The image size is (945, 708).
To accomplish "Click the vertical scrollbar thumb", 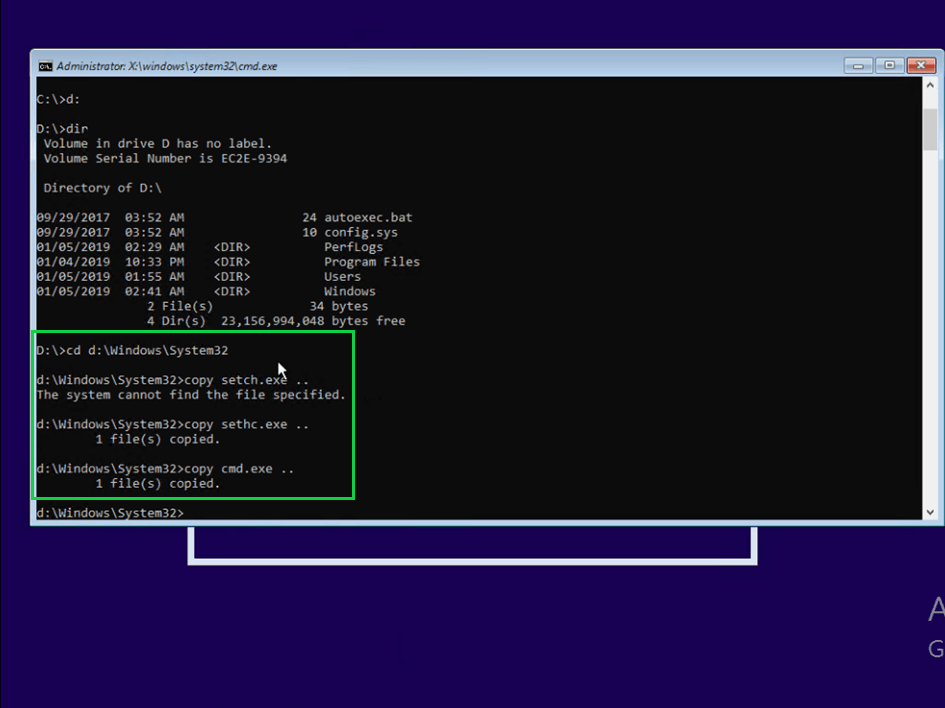I will (930, 125).
